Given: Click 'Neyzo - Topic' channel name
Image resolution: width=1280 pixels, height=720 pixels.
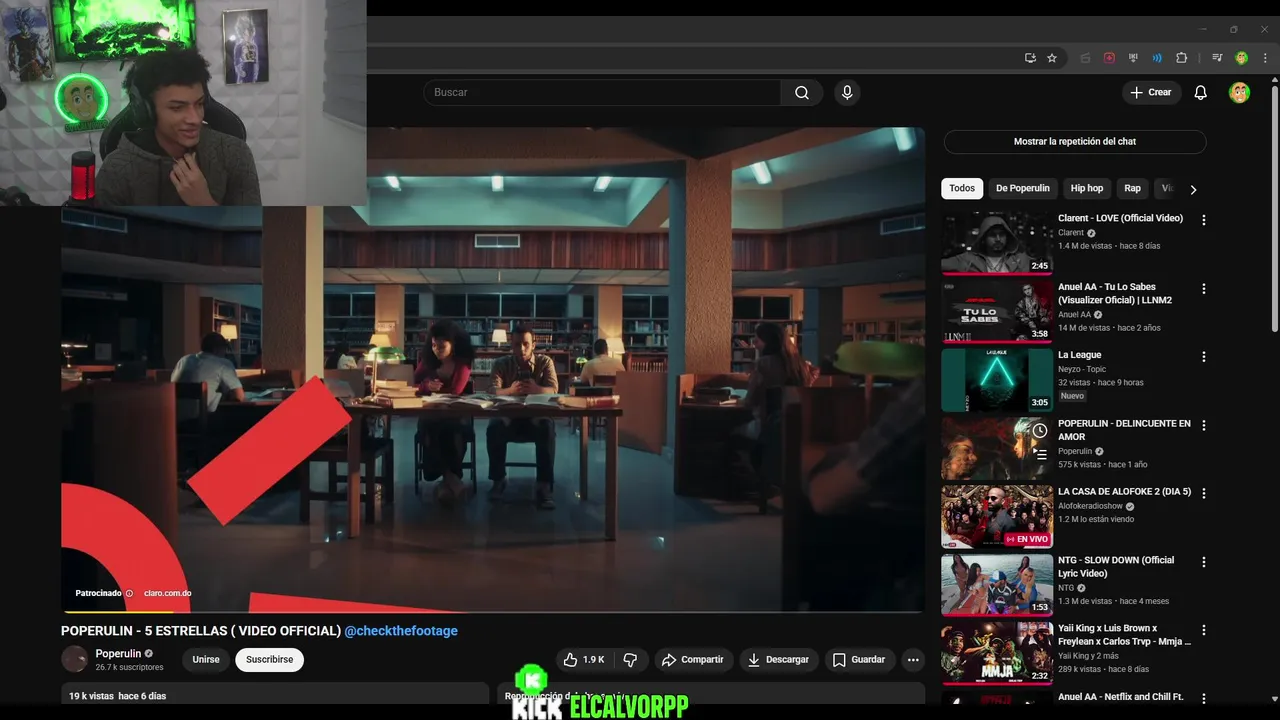Looking at the screenshot, I should [1082, 369].
